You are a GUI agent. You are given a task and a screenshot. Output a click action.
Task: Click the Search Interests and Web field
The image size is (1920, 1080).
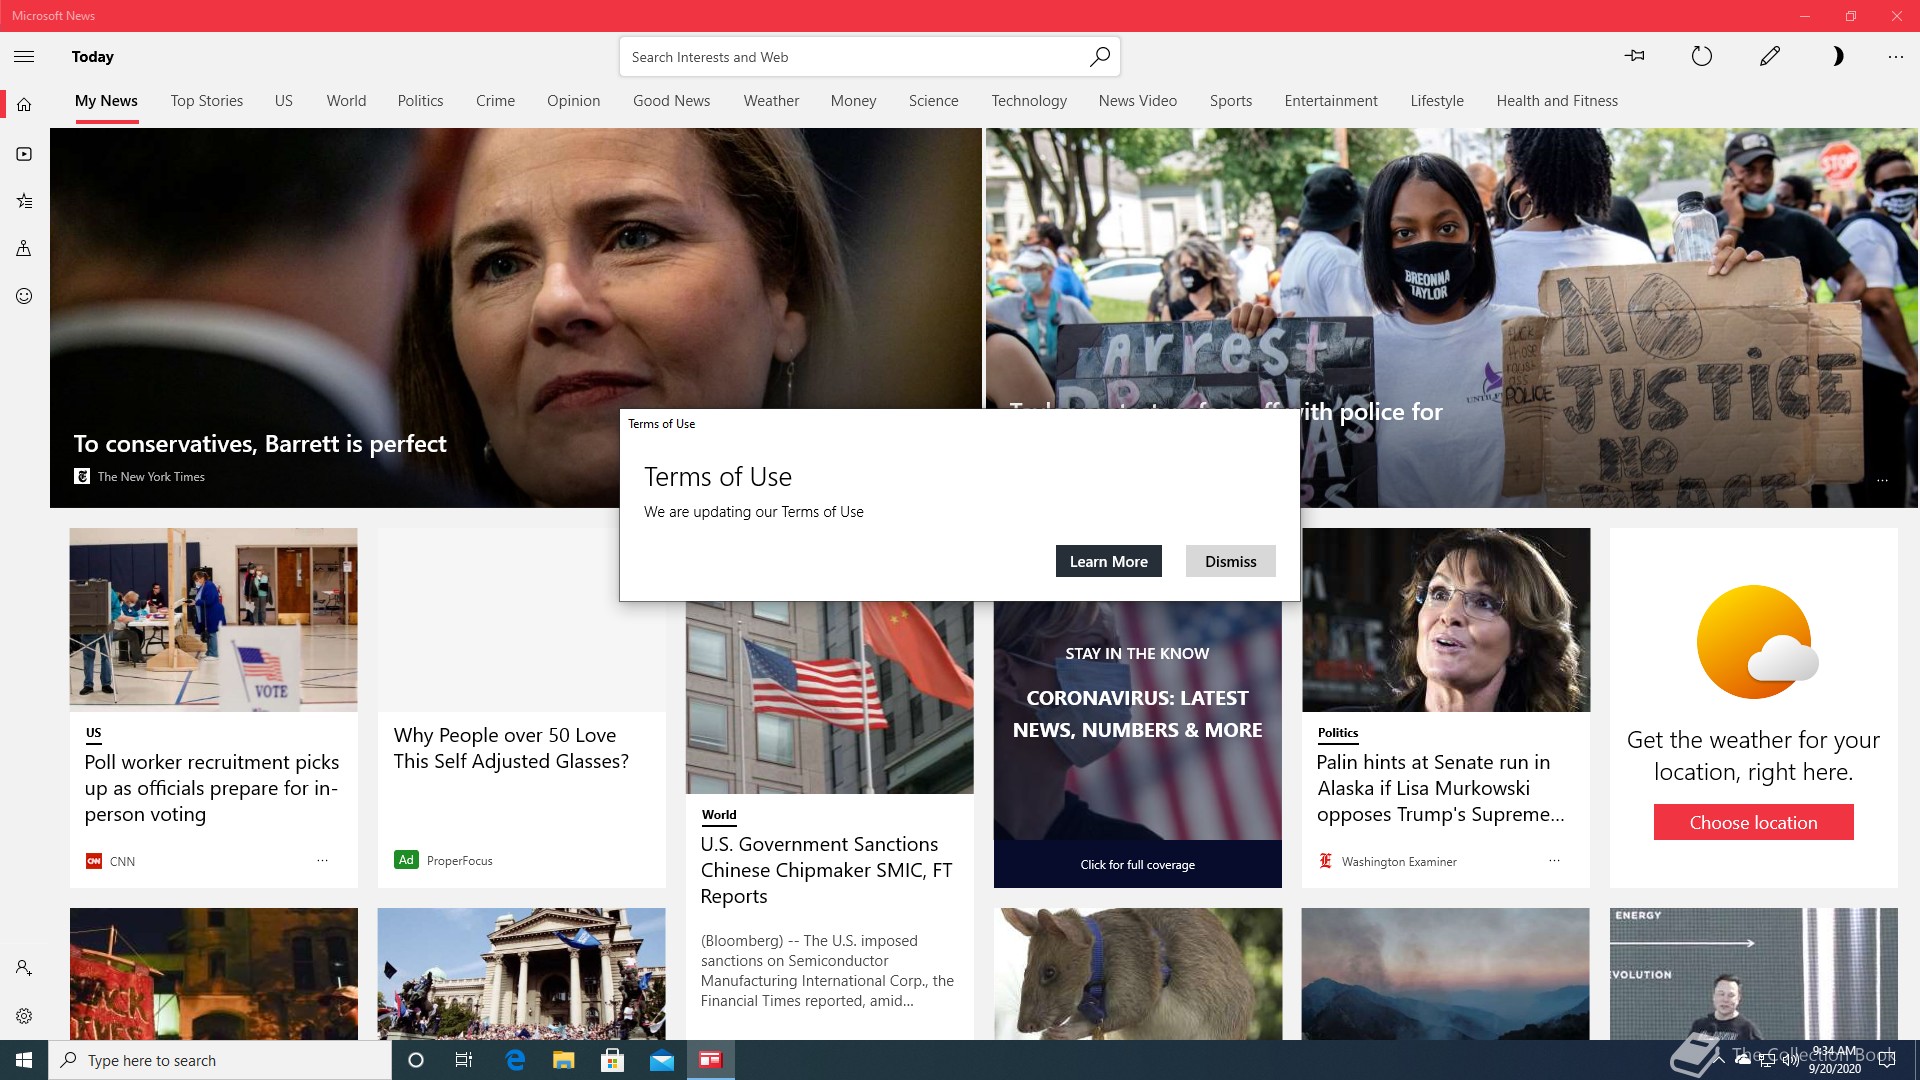pyautogui.click(x=869, y=57)
